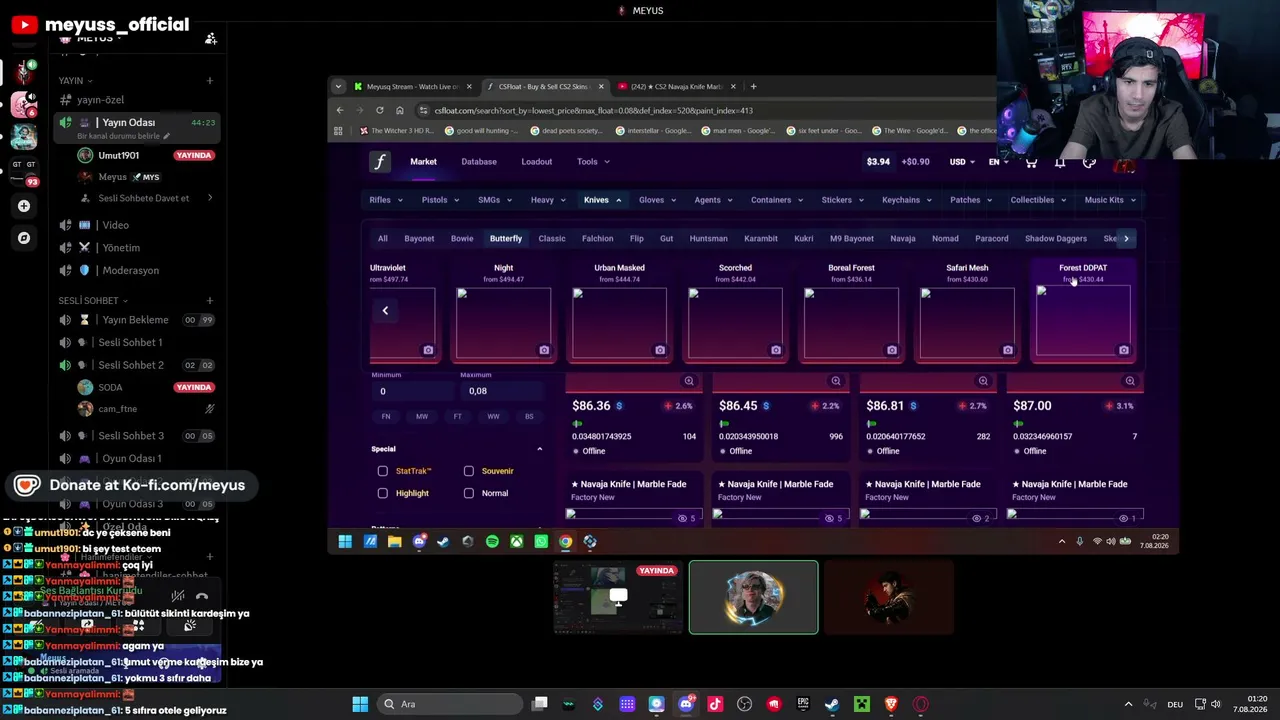Open the CSFloat notifications bell

click(x=1060, y=162)
